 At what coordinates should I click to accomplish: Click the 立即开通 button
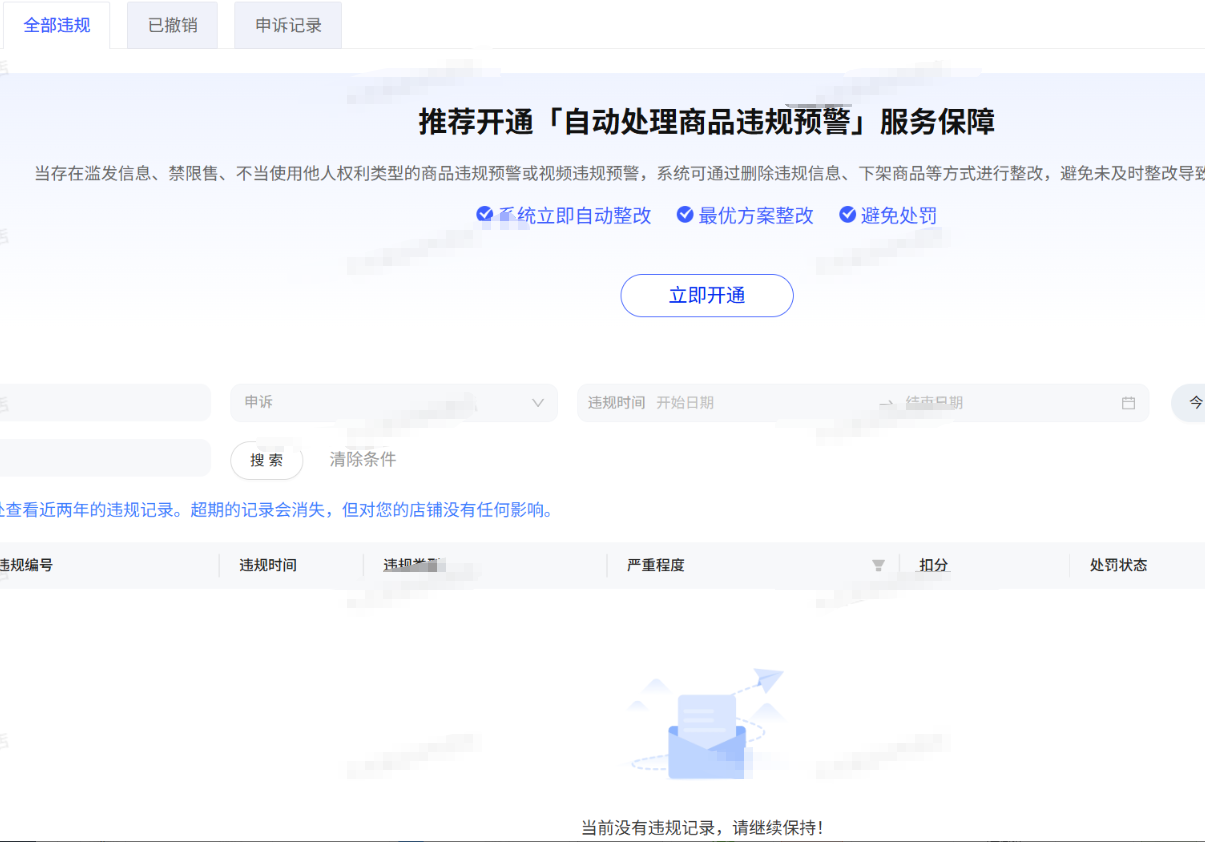pyautogui.click(x=706, y=296)
